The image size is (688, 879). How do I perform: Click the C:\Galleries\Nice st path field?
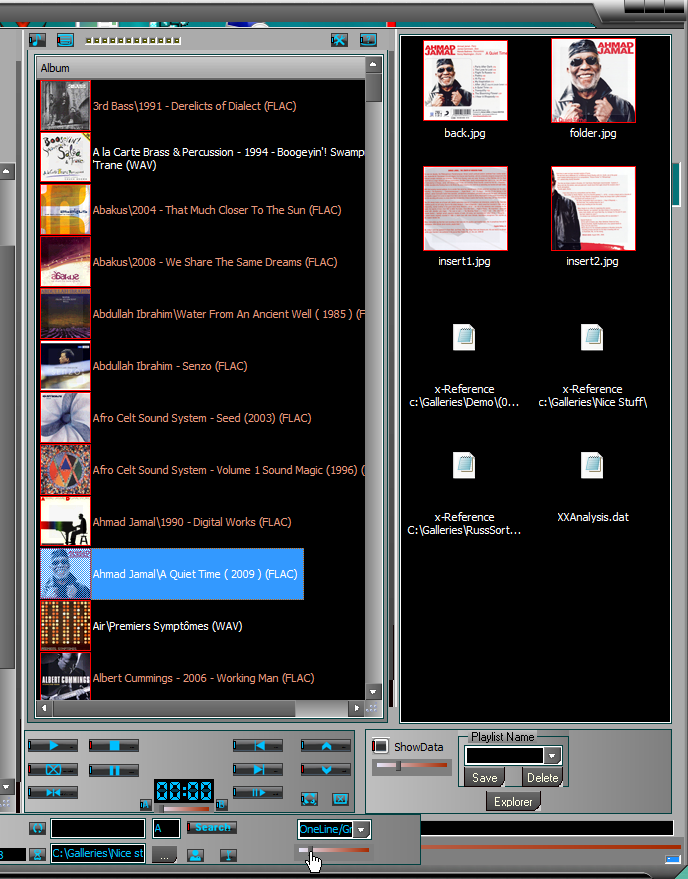(98, 853)
